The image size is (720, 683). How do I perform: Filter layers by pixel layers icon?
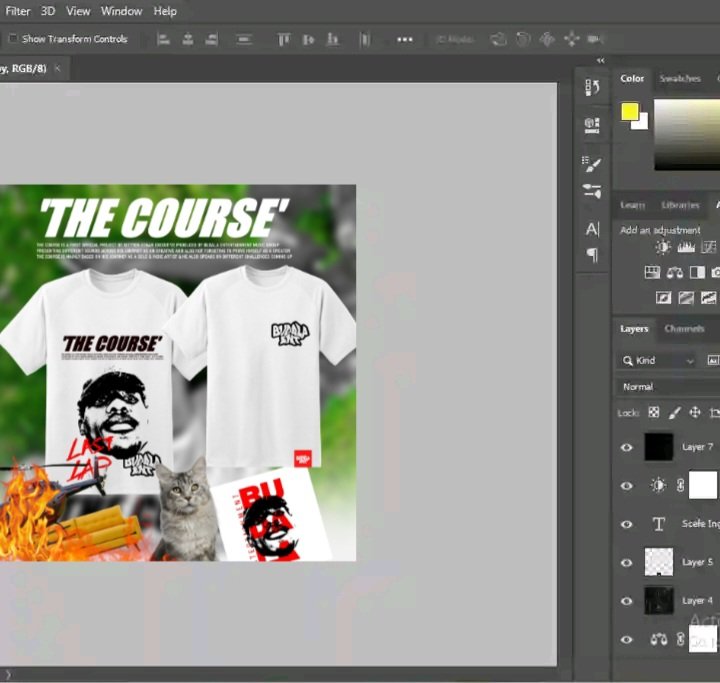pos(713,361)
